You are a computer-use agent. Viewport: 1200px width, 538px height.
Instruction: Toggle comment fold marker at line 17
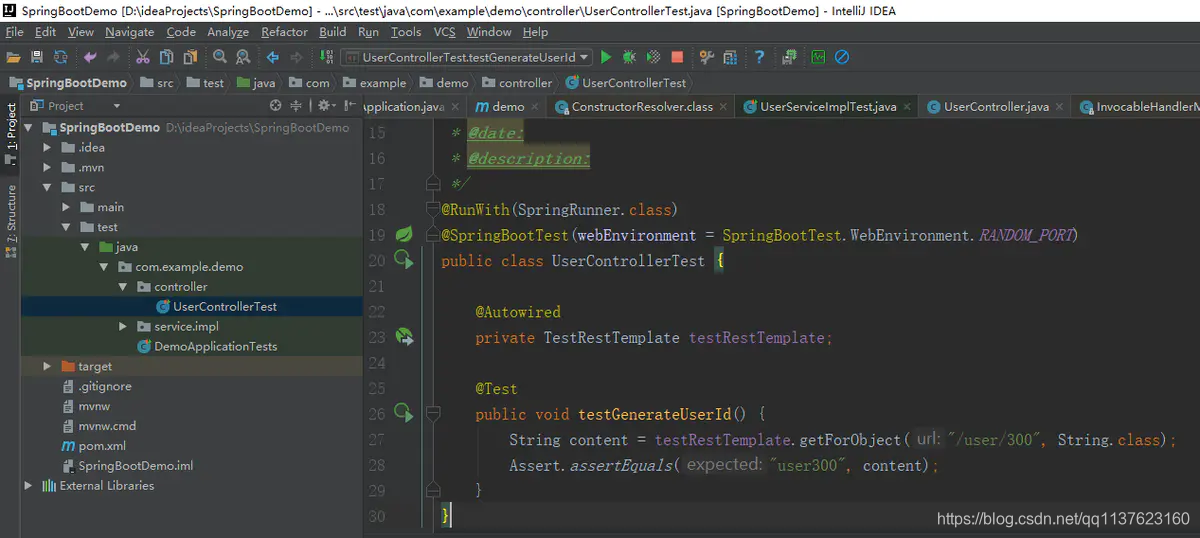pos(432,183)
